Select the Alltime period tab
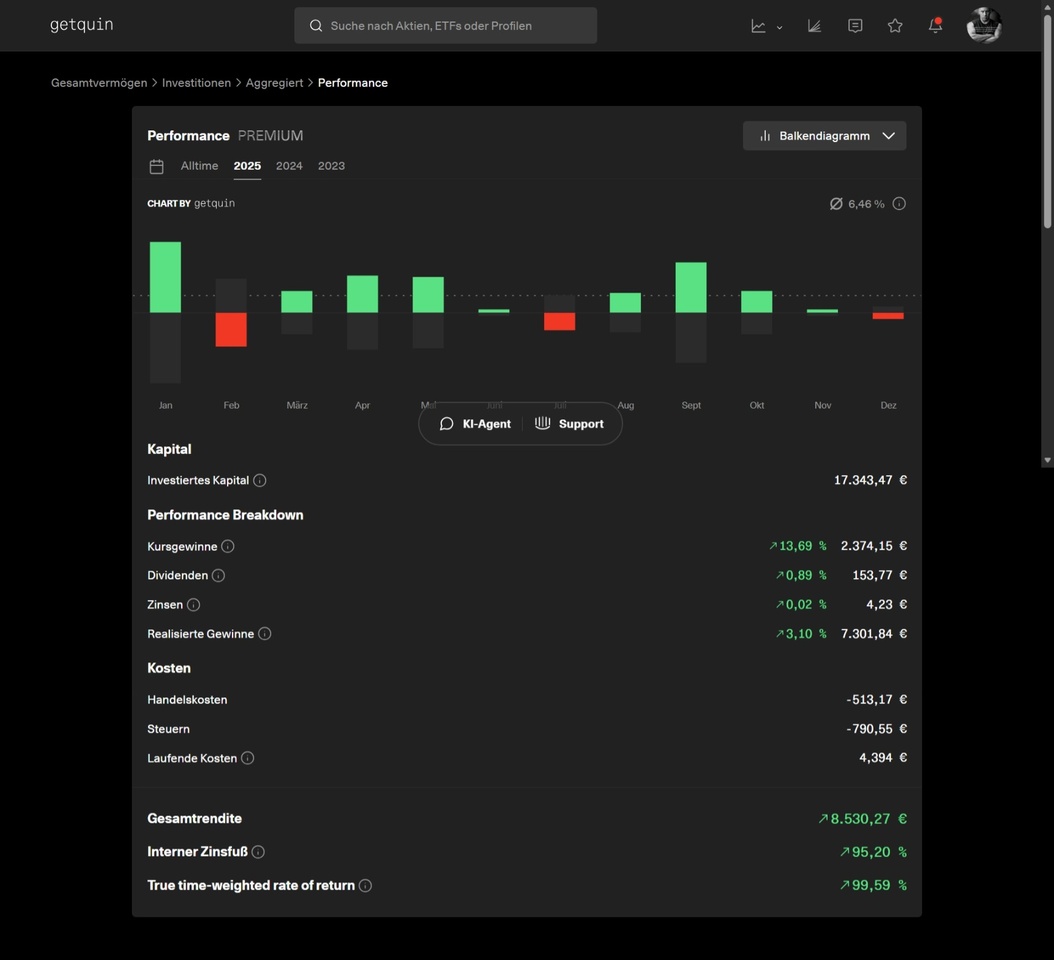The image size is (1054, 960). click(199, 166)
